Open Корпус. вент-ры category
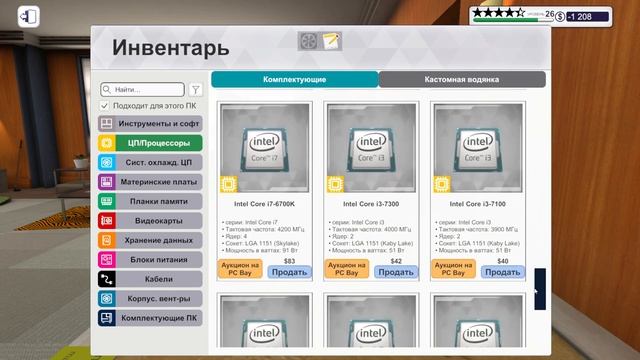The image size is (640, 360). tap(150, 298)
